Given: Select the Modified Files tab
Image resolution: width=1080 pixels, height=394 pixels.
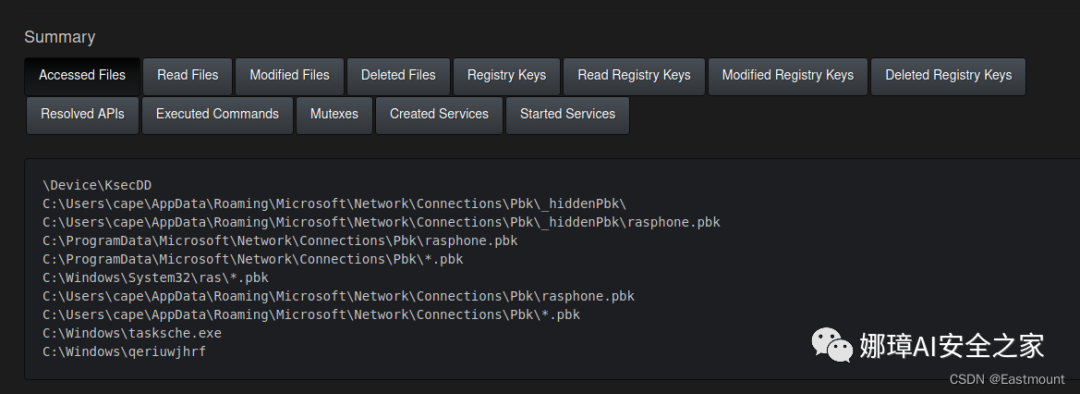Looking at the screenshot, I should 289,76.
